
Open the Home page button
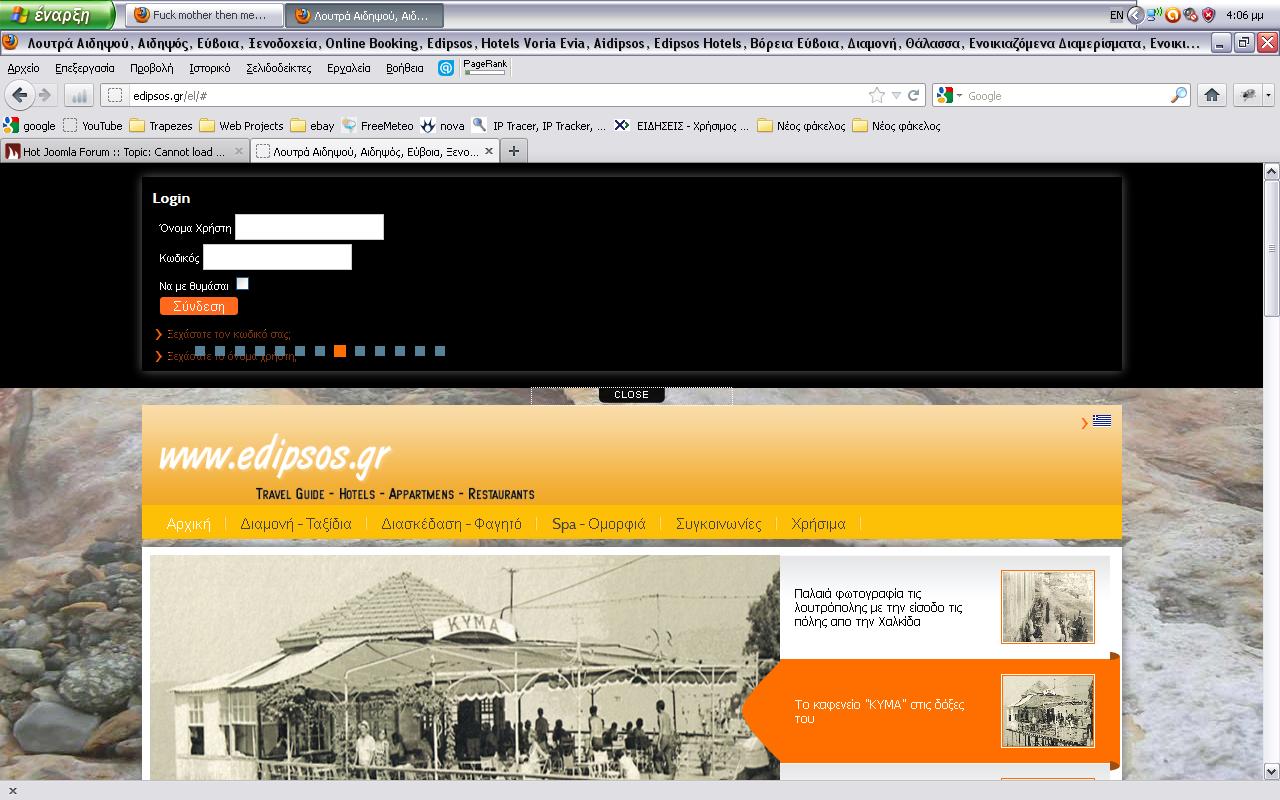pyautogui.click(x=1211, y=95)
